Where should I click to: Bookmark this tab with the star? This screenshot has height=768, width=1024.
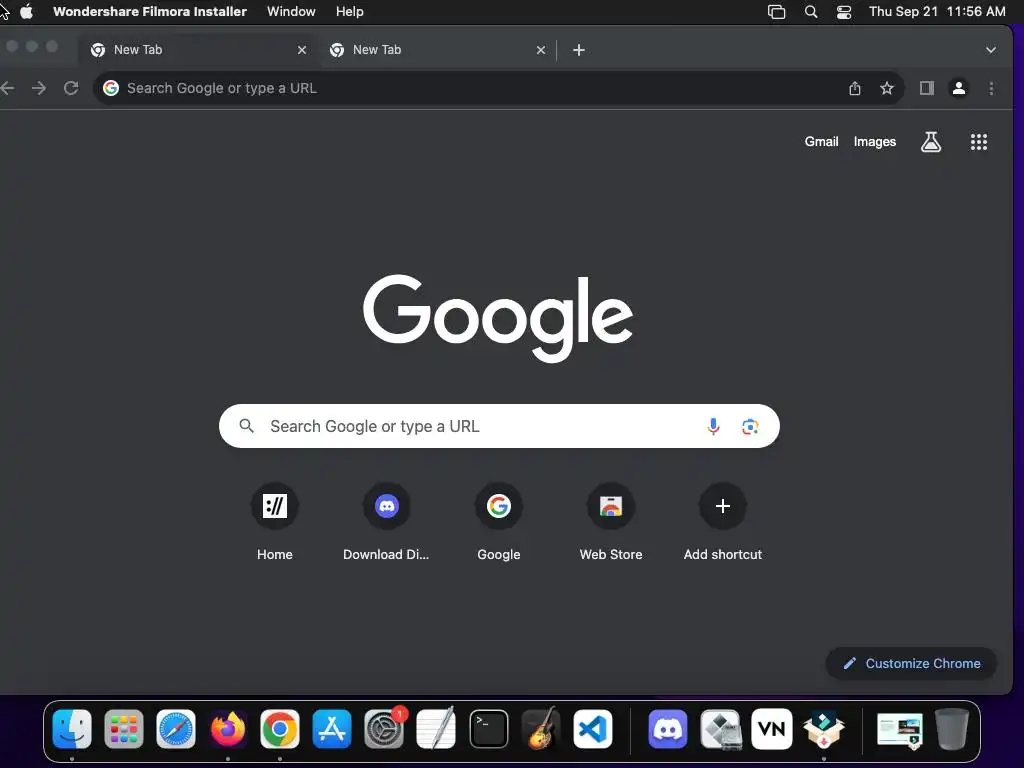tap(886, 88)
